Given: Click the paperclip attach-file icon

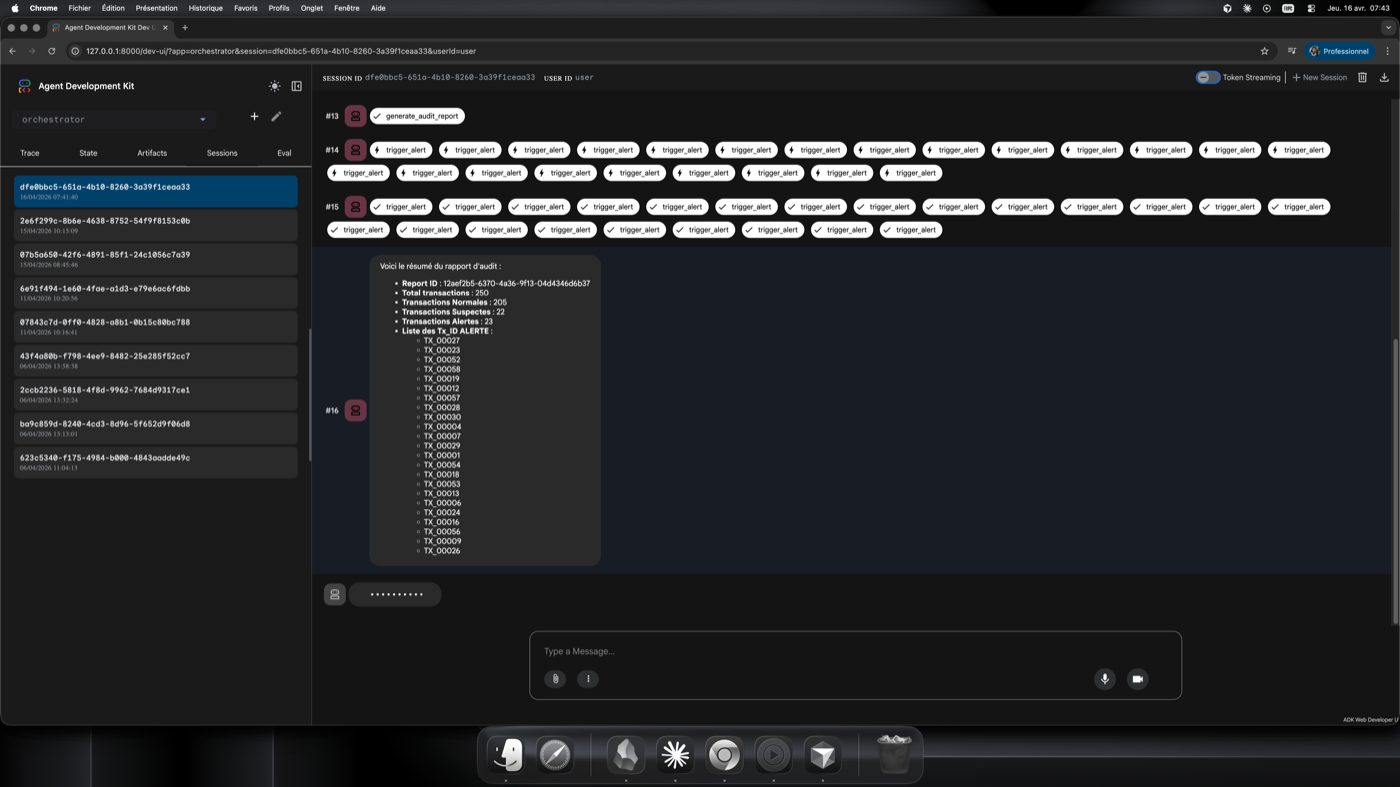Looking at the screenshot, I should [555, 679].
